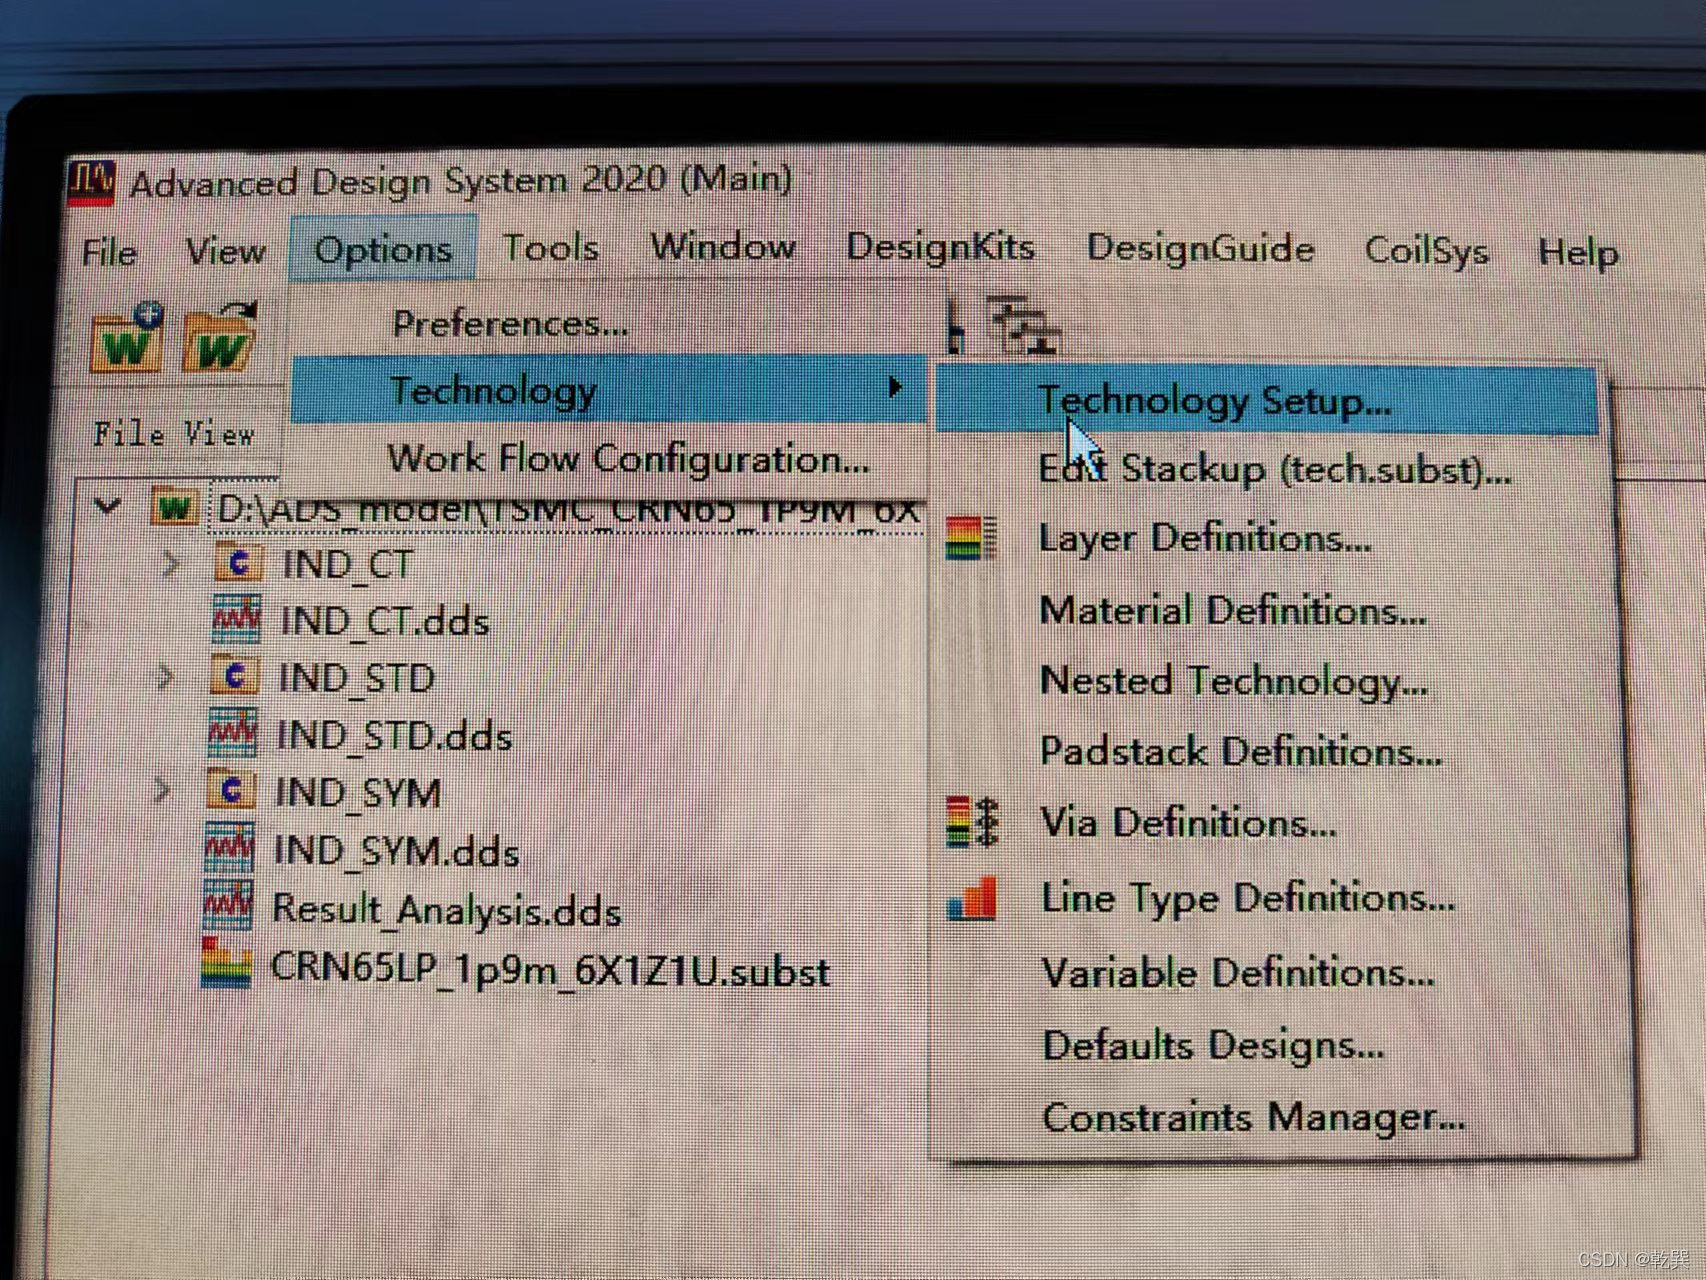Viewport: 1706px width, 1280px height.
Task: Choose Preferences from the Options menu
Action: click(510, 323)
